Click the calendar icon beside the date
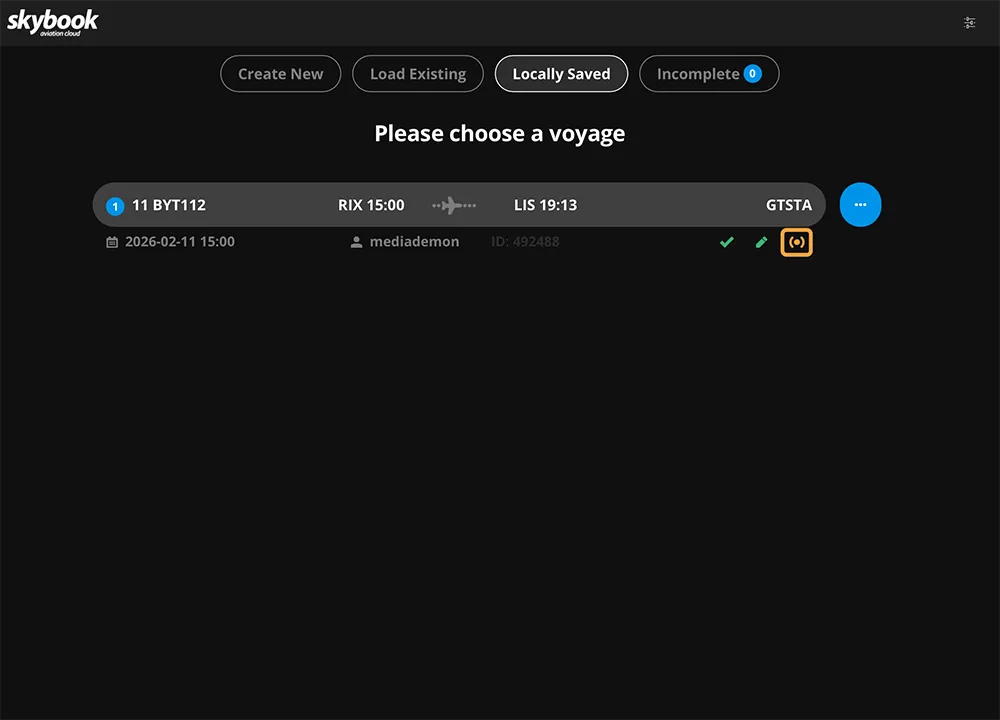The width and height of the screenshot is (1000, 720). pos(112,242)
